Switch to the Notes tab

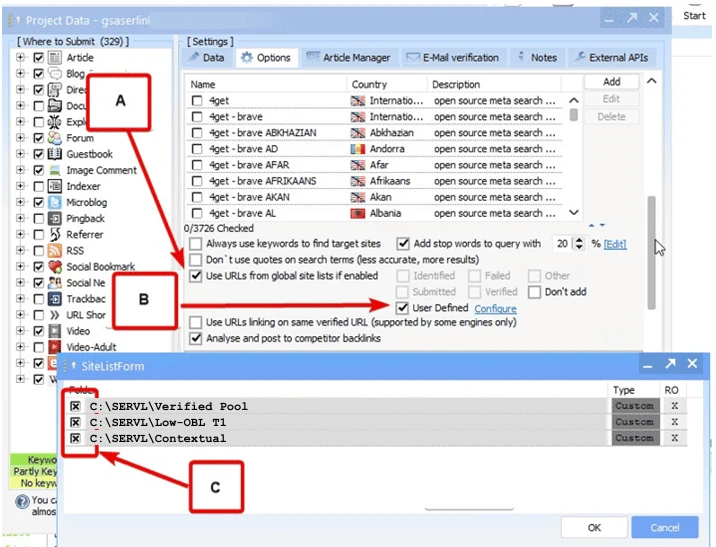point(537,58)
